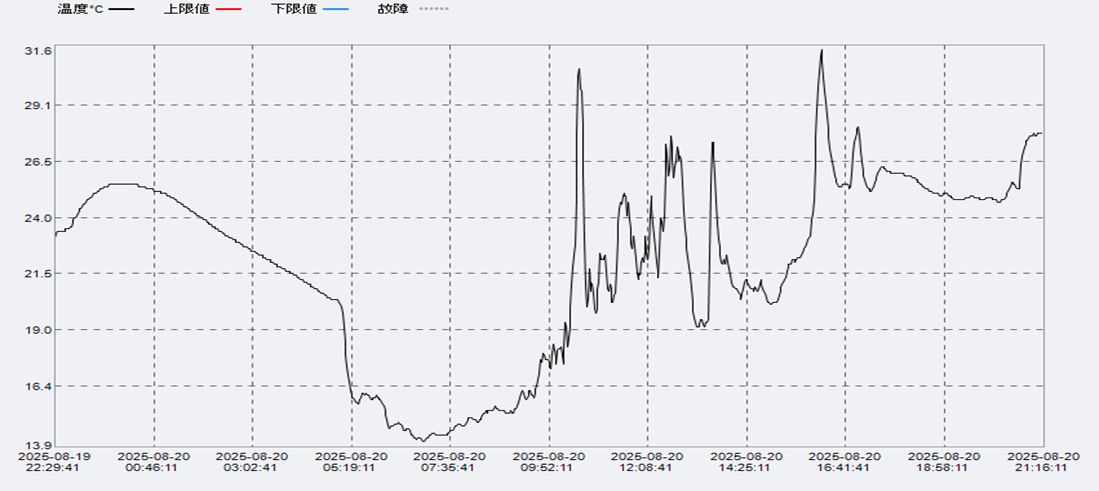Click the curve's lowest point near 13.9

click(x=423, y=441)
